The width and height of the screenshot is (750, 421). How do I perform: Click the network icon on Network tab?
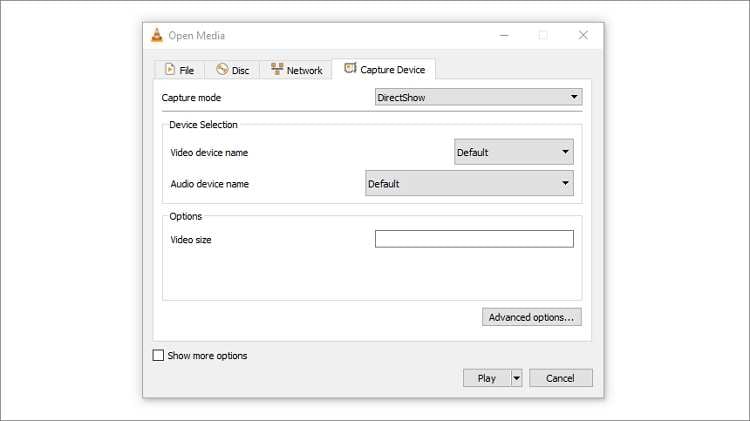tap(277, 69)
